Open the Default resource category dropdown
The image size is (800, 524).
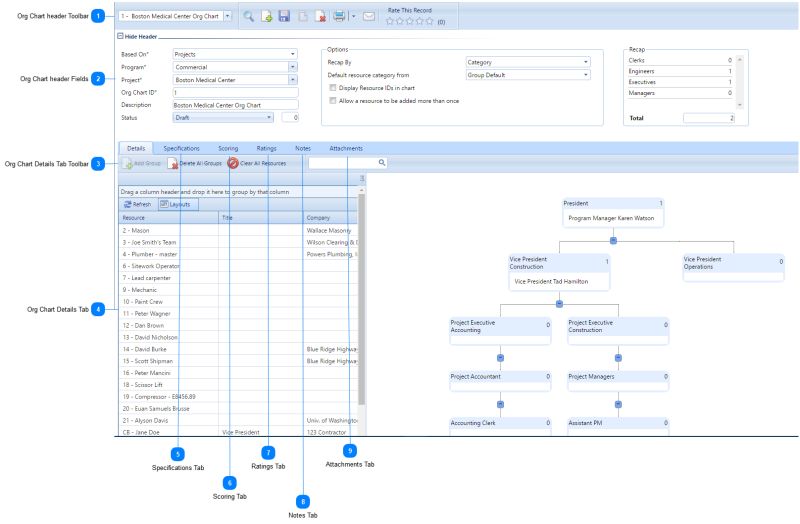point(528,75)
